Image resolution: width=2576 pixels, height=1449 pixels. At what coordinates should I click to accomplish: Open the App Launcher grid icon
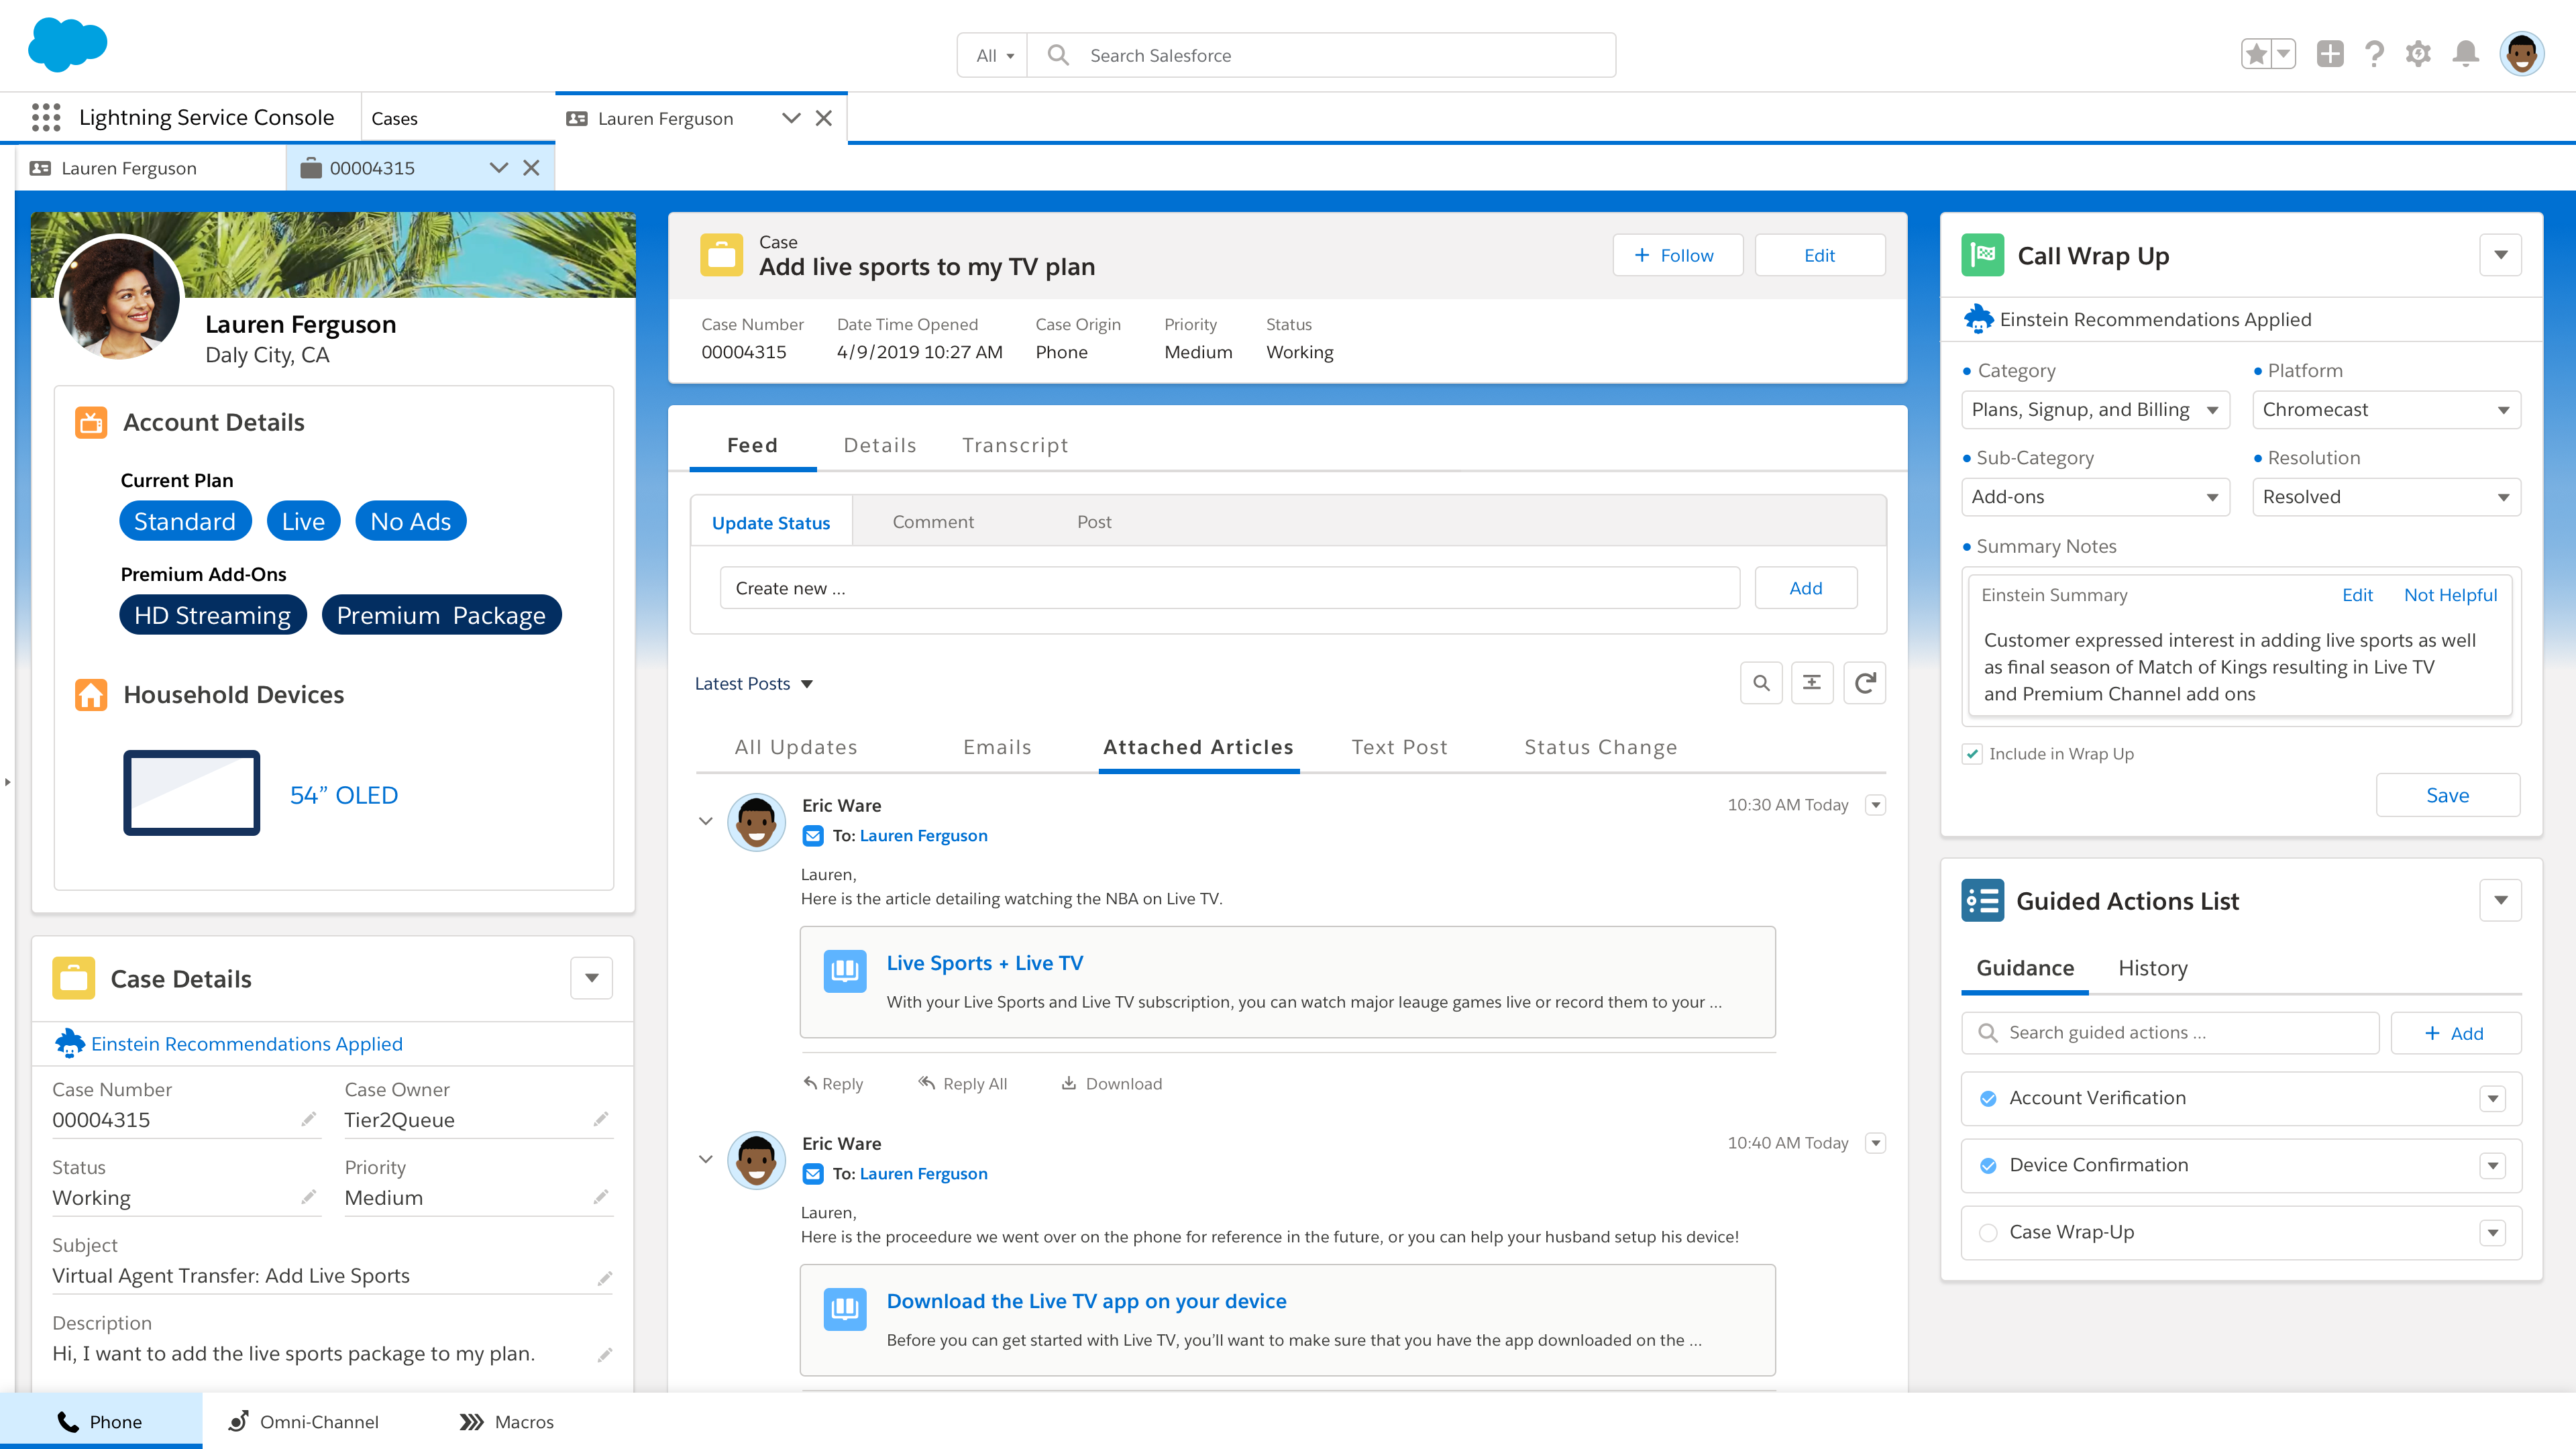click(x=46, y=117)
